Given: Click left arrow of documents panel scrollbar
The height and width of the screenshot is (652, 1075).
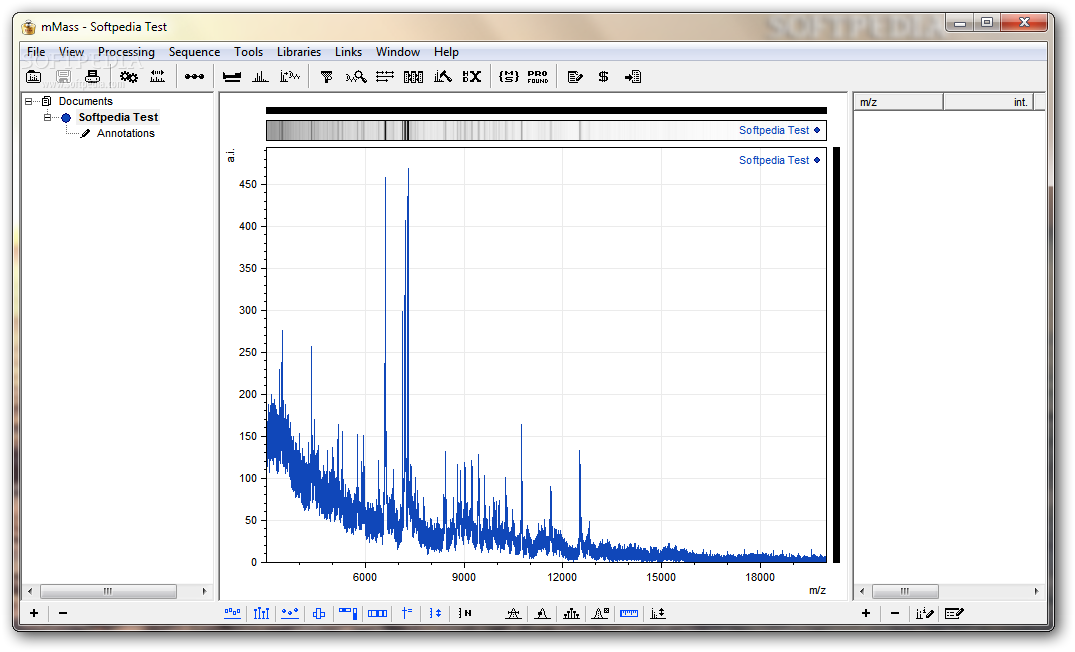Looking at the screenshot, I should [29, 591].
